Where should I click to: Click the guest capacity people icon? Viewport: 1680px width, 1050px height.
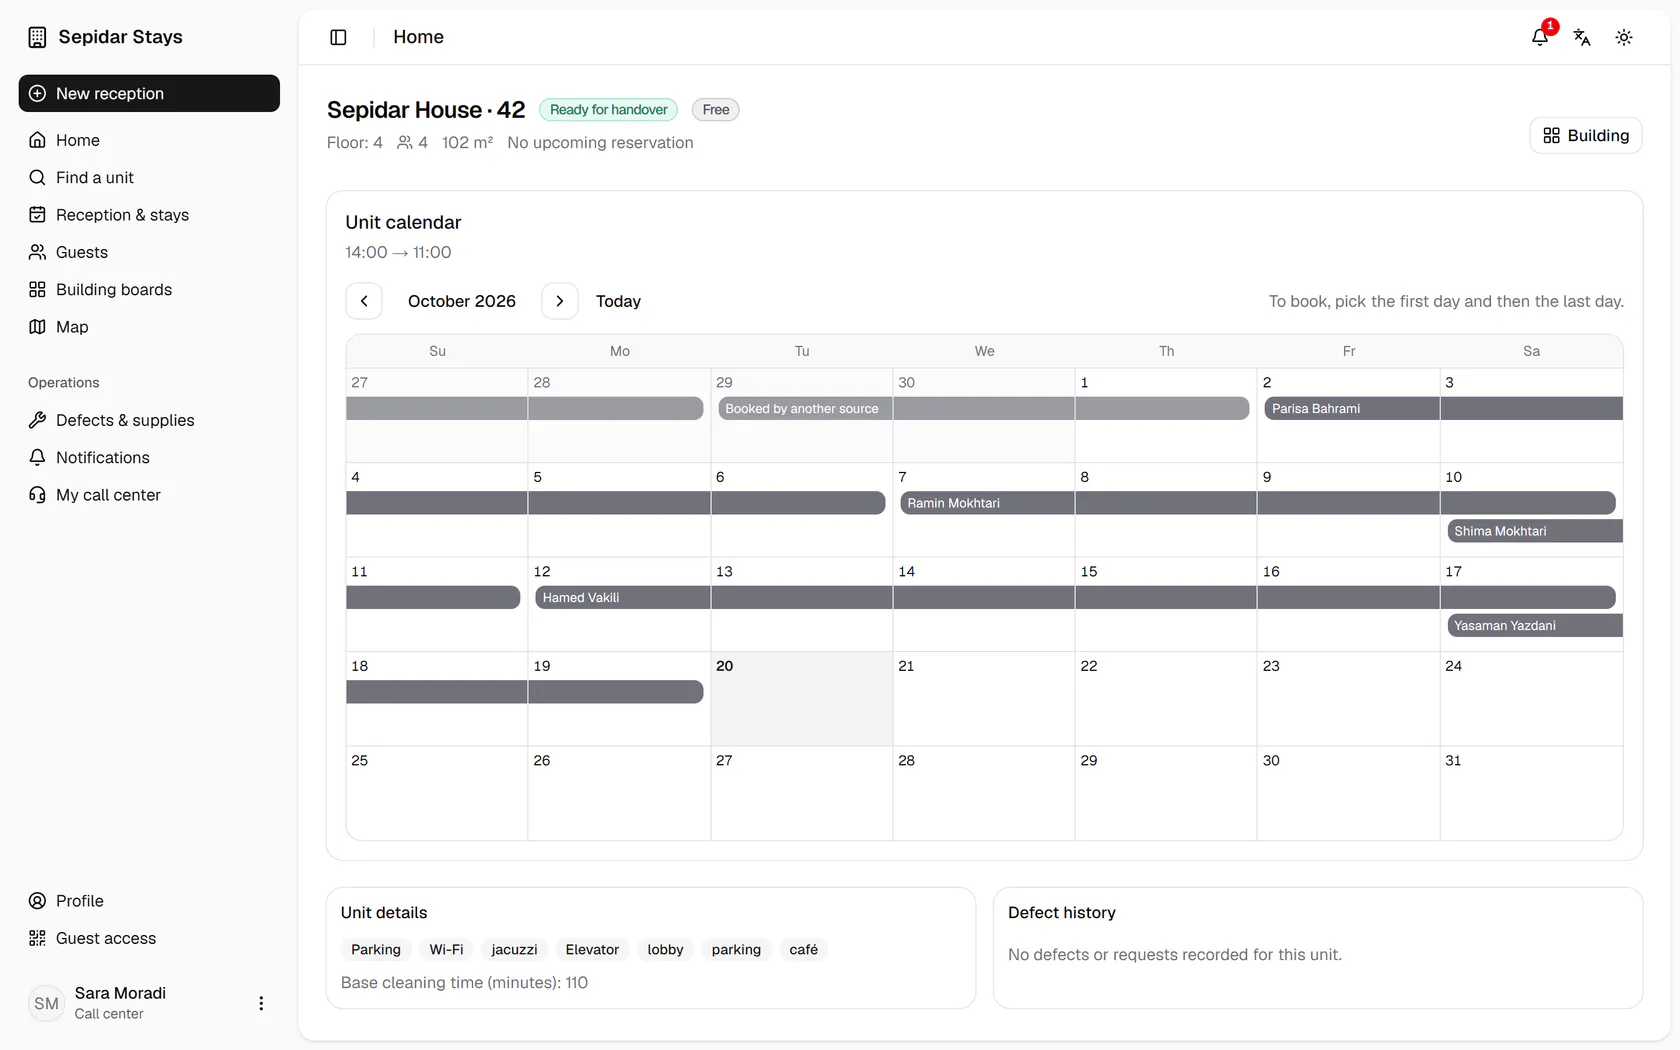coord(405,143)
